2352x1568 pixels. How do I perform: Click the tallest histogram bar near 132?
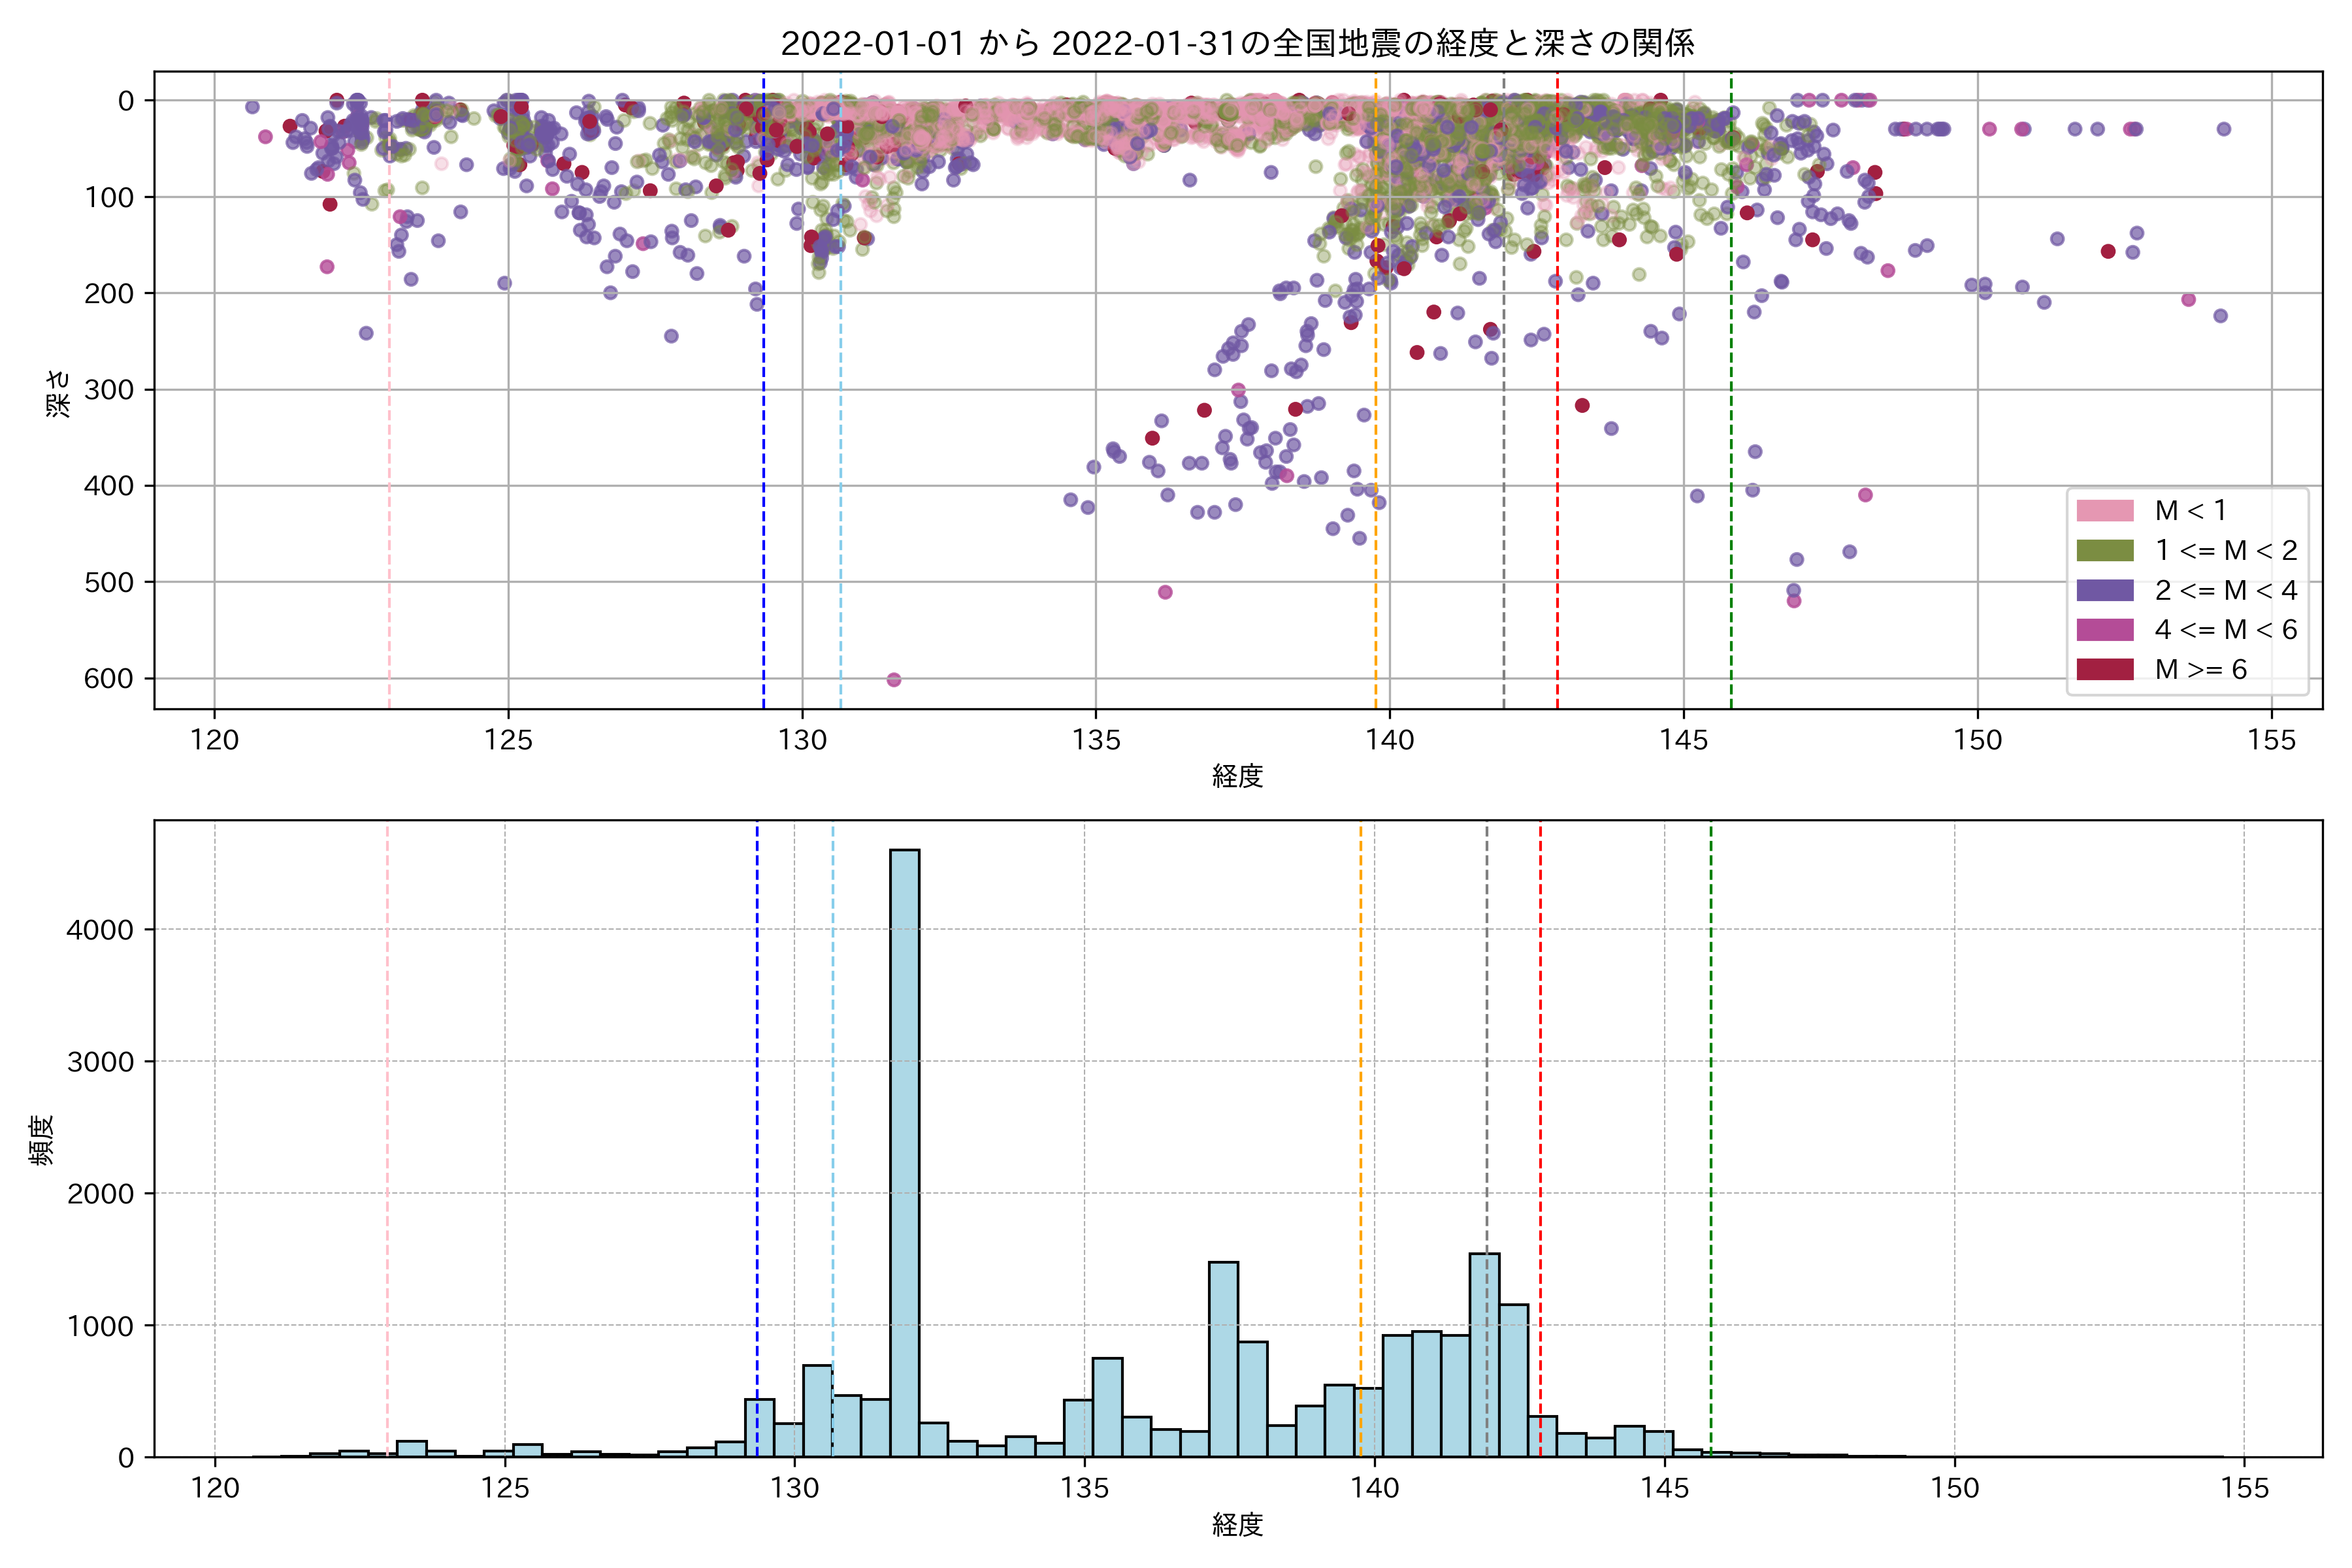click(904, 1150)
